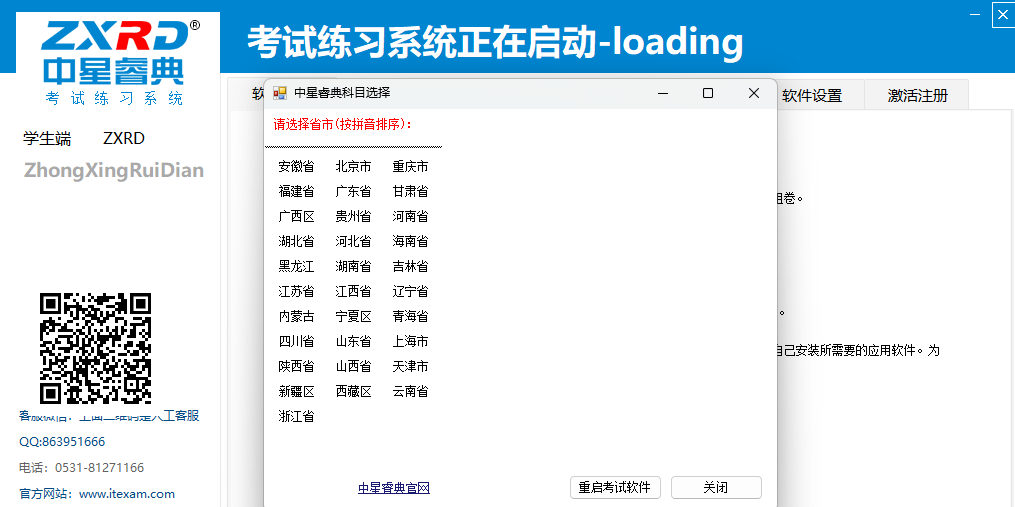
Task: Open the 中星睿典官网 link
Action: click(x=394, y=488)
